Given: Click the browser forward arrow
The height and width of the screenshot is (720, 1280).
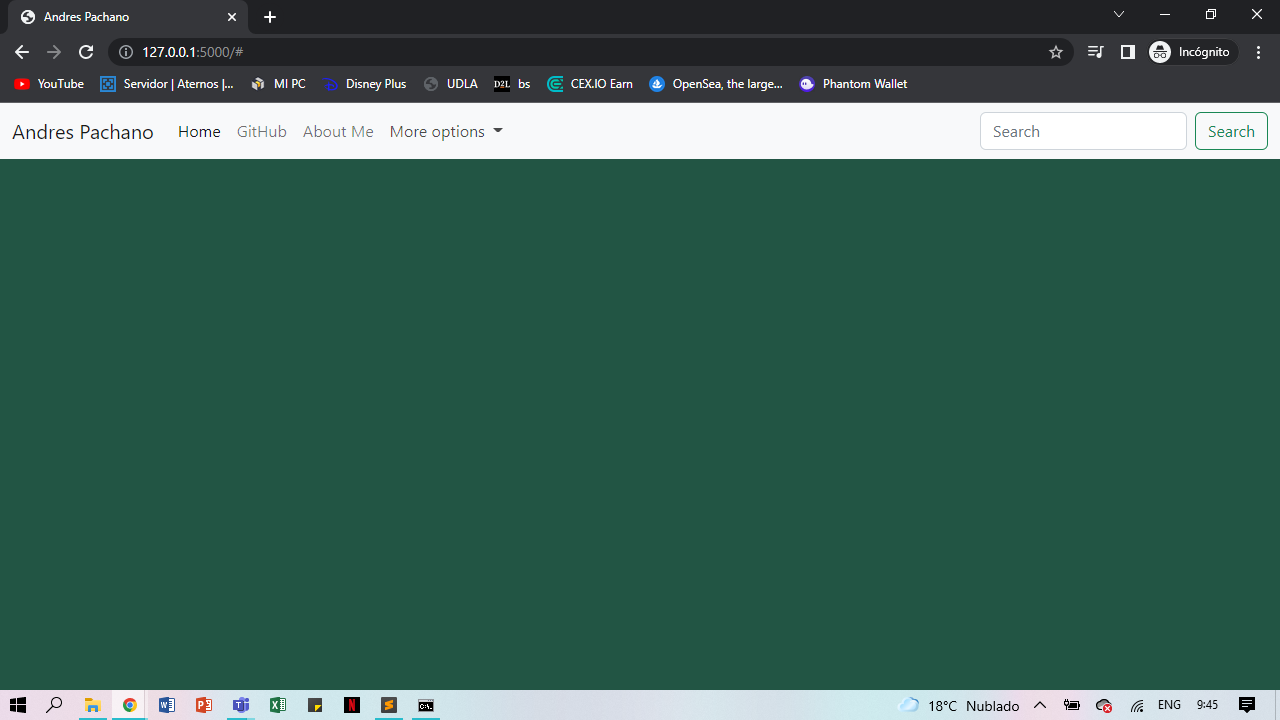Looking at the screenshot, I should point(54,52).
